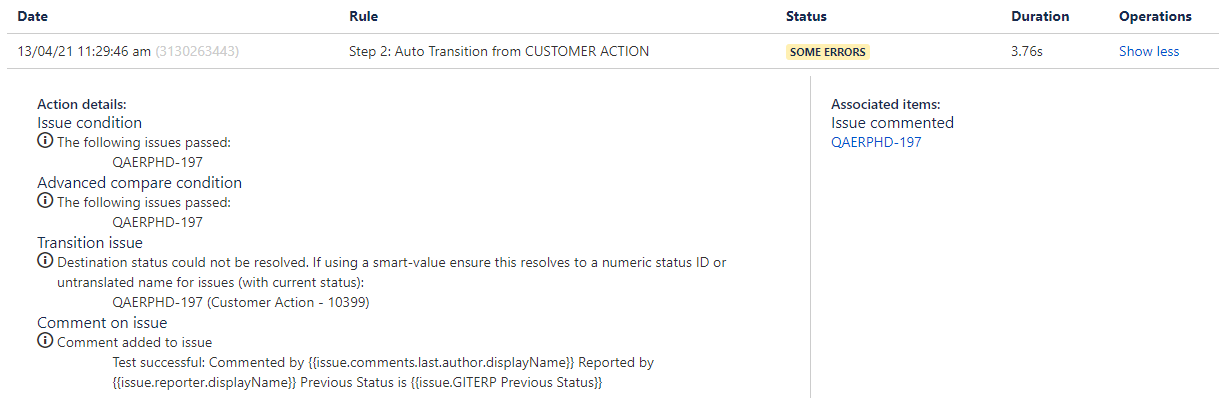
Task: Click the 3.76s duration value
Action: tap(1027, 51)
